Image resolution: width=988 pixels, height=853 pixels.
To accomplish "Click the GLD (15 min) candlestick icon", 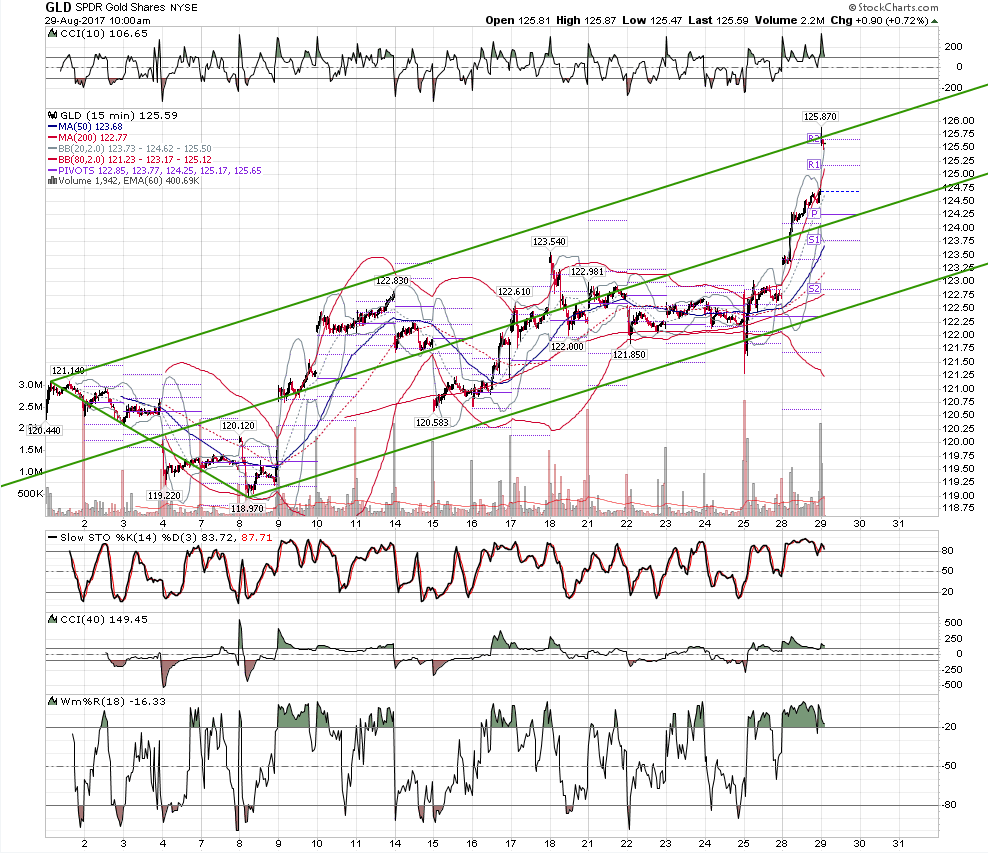I will [x=53, y=116].
